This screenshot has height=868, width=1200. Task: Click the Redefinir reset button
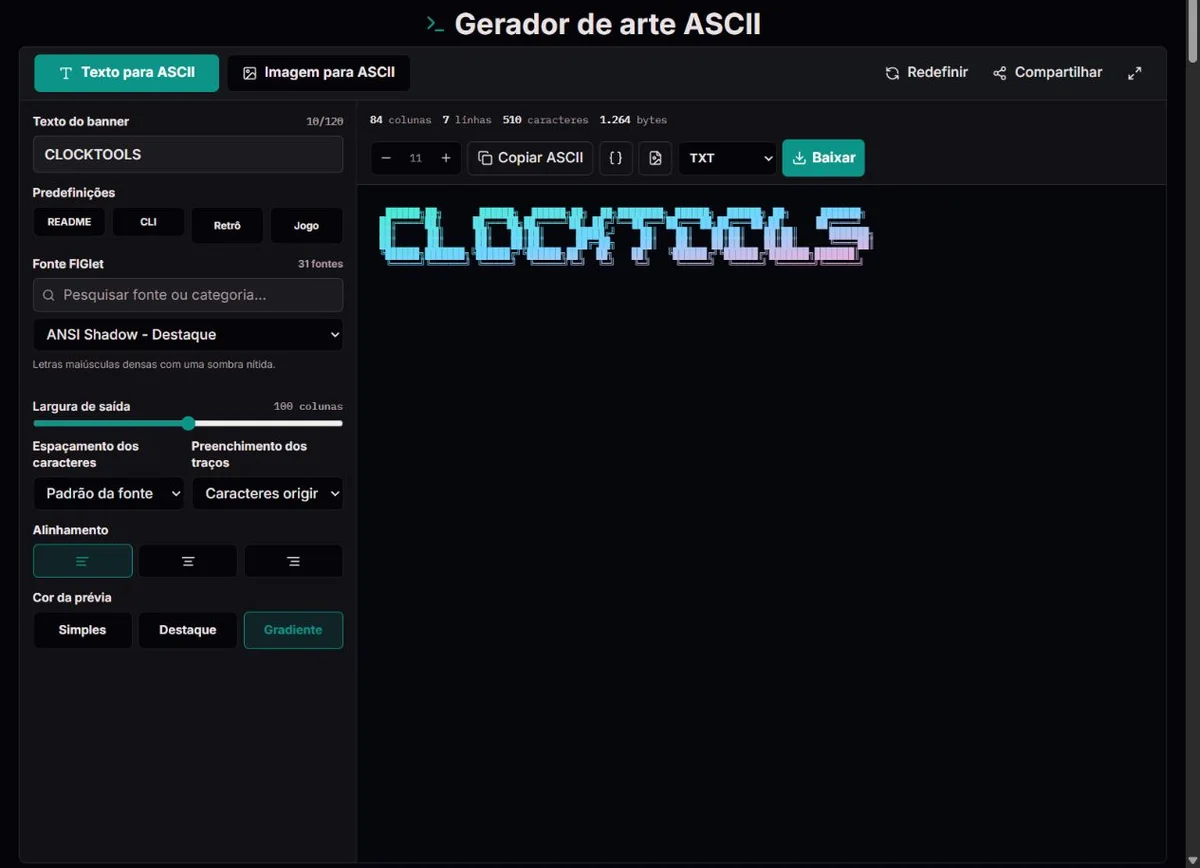coord(927,73)
